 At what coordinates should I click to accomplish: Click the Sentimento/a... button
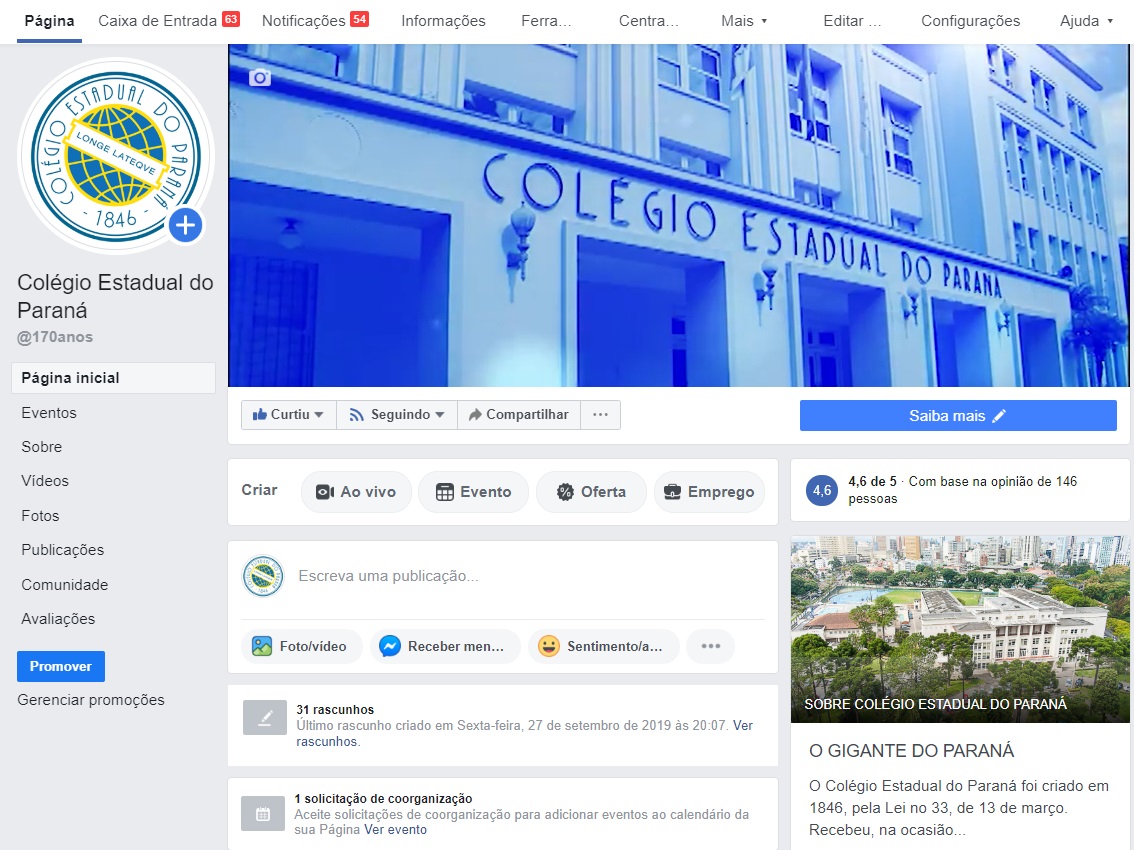click(604, 646)
